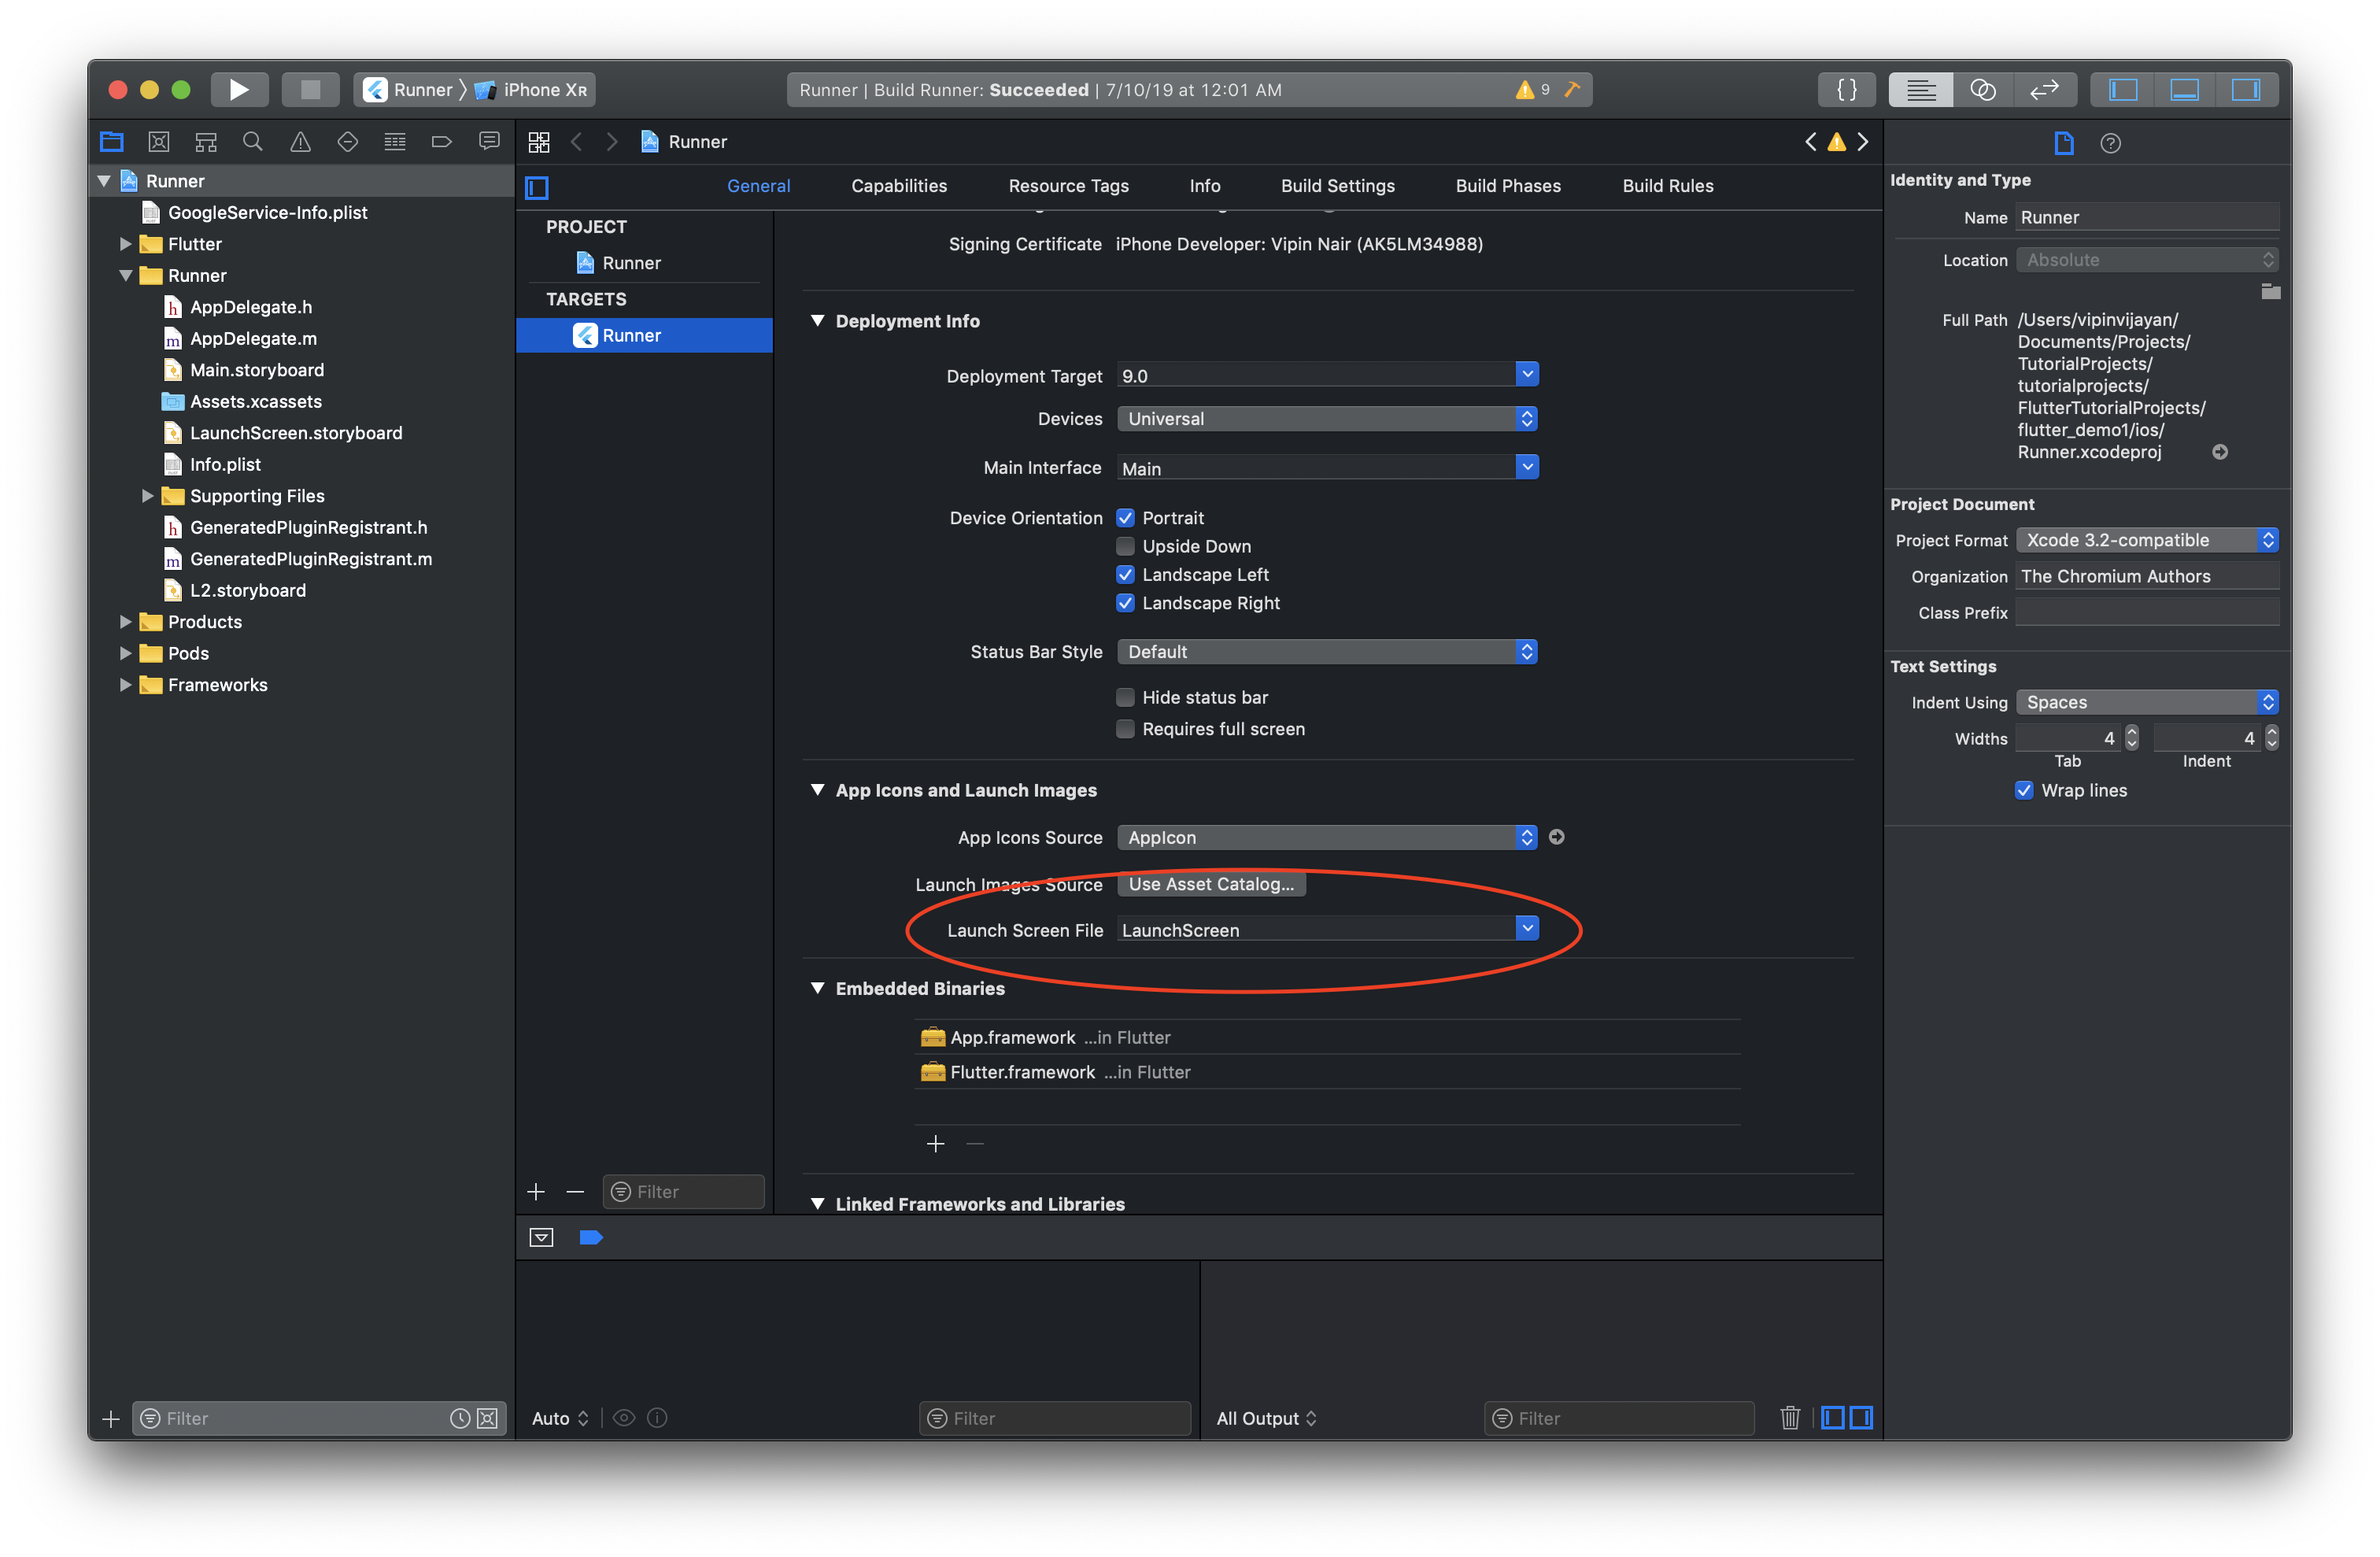Open the Issue navigator warning icon
Screen dimensions: 2380x1557
coord(300,142)
